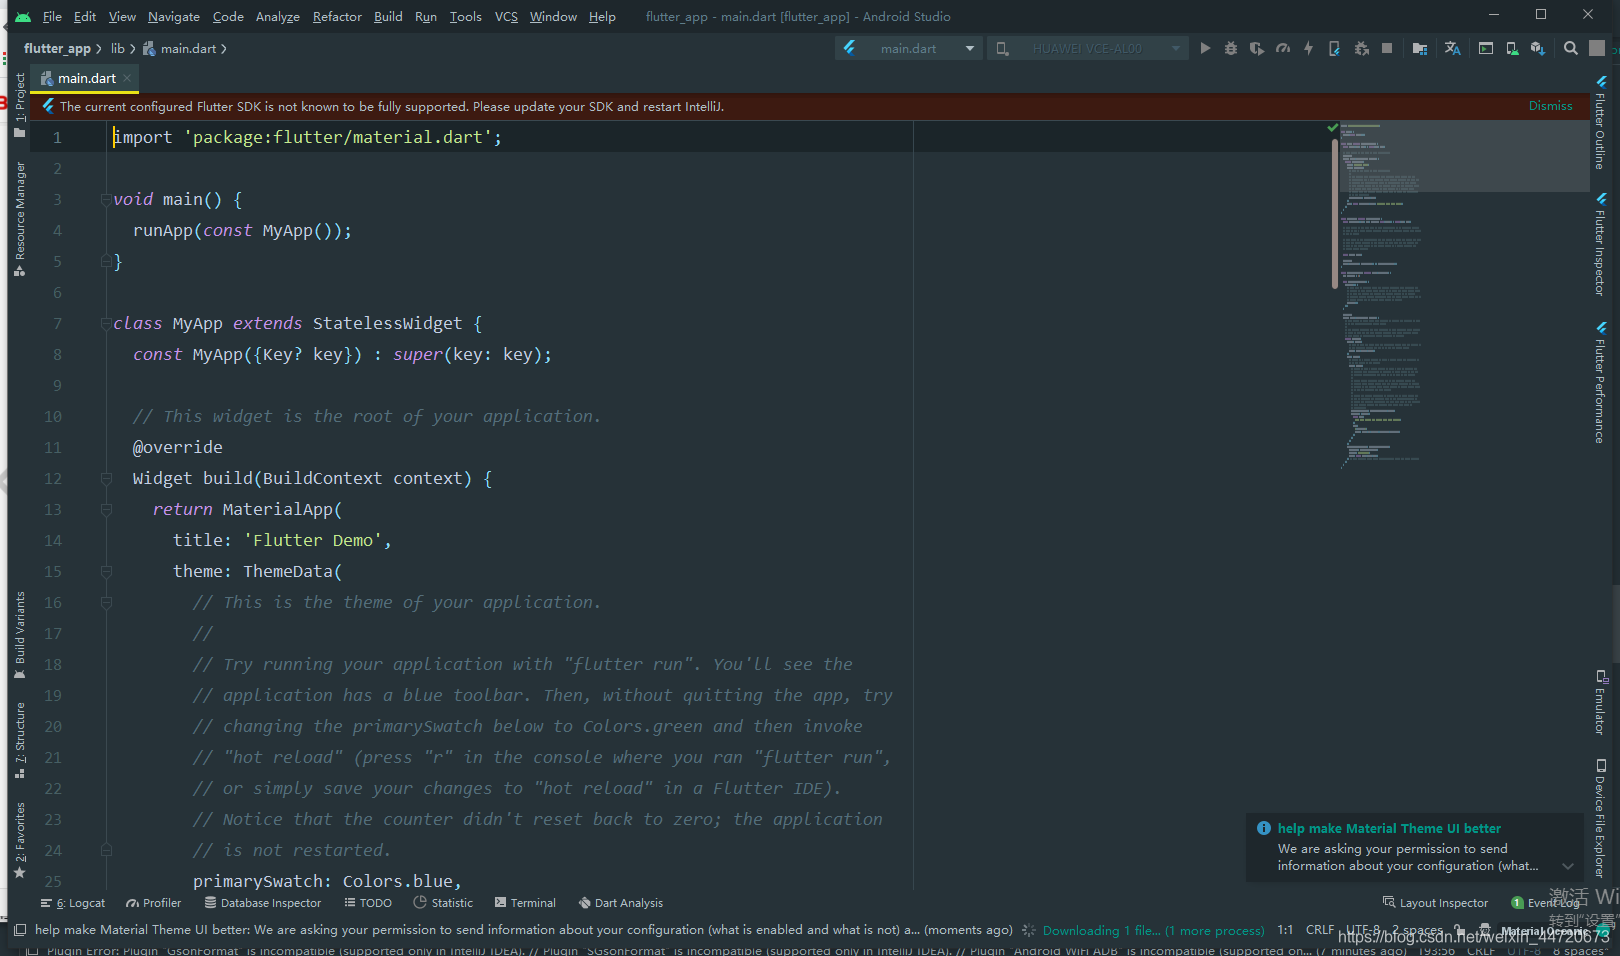Screen dimensions: 1620x956
Task: Open the Build menu
Action: (x=388, y=16)
